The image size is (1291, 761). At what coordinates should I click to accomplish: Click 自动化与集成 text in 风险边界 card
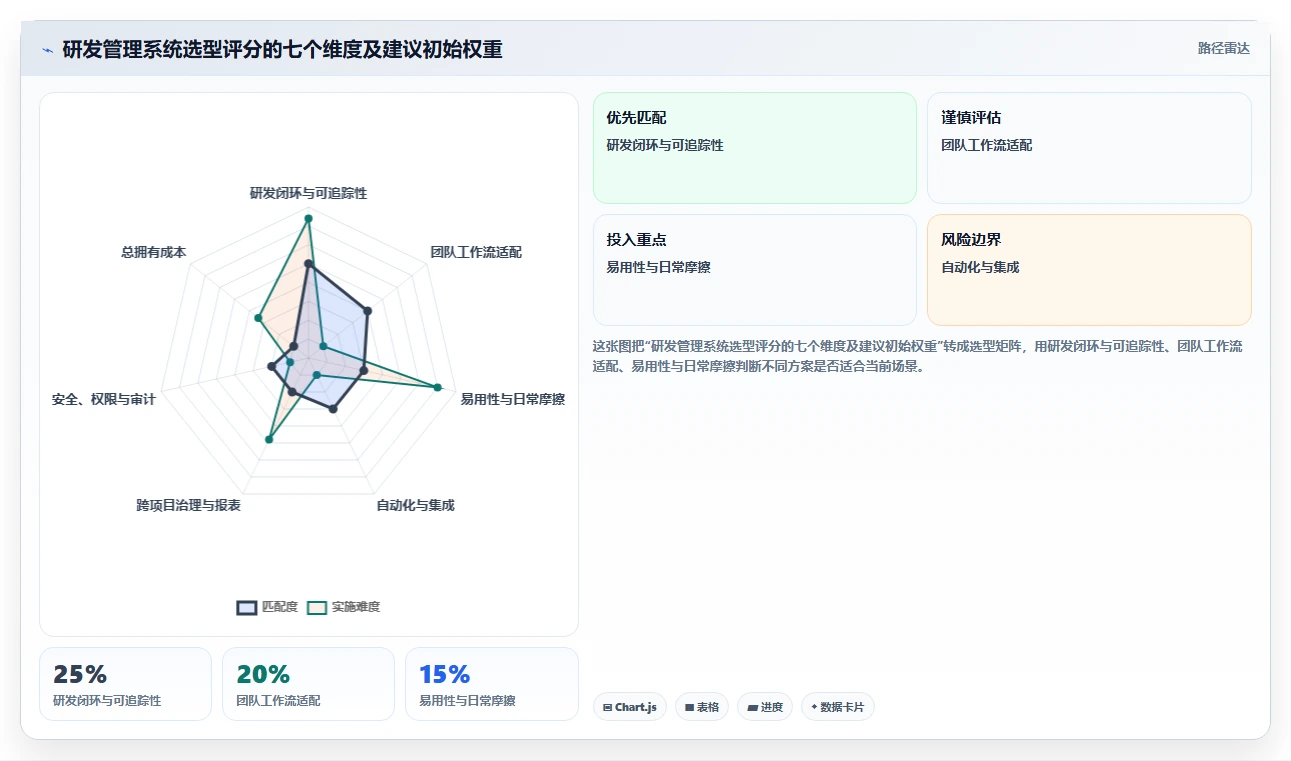(x=980, y=267)
